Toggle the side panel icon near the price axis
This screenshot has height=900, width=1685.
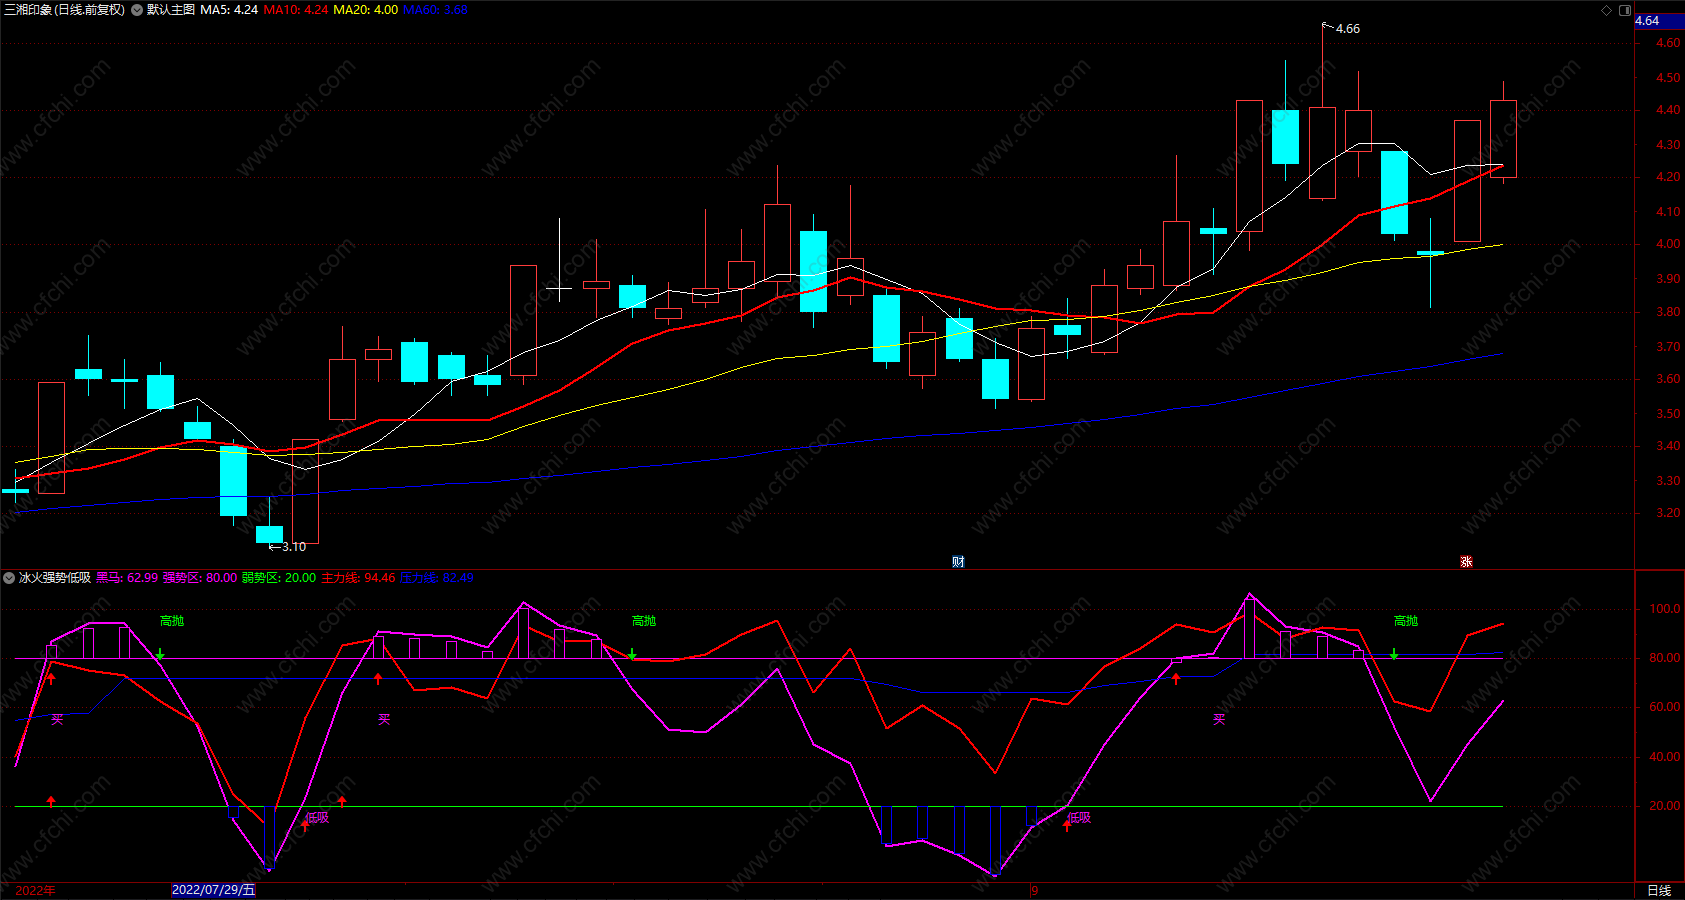tap(1625, 10)
